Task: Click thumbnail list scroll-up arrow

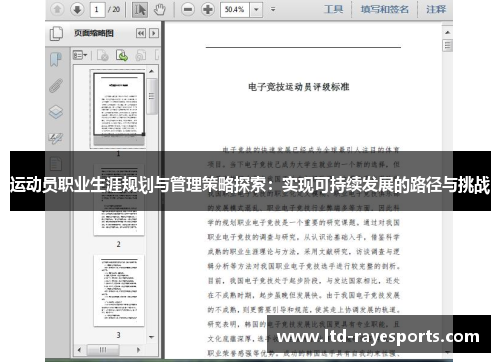Action: coord(151,71)
